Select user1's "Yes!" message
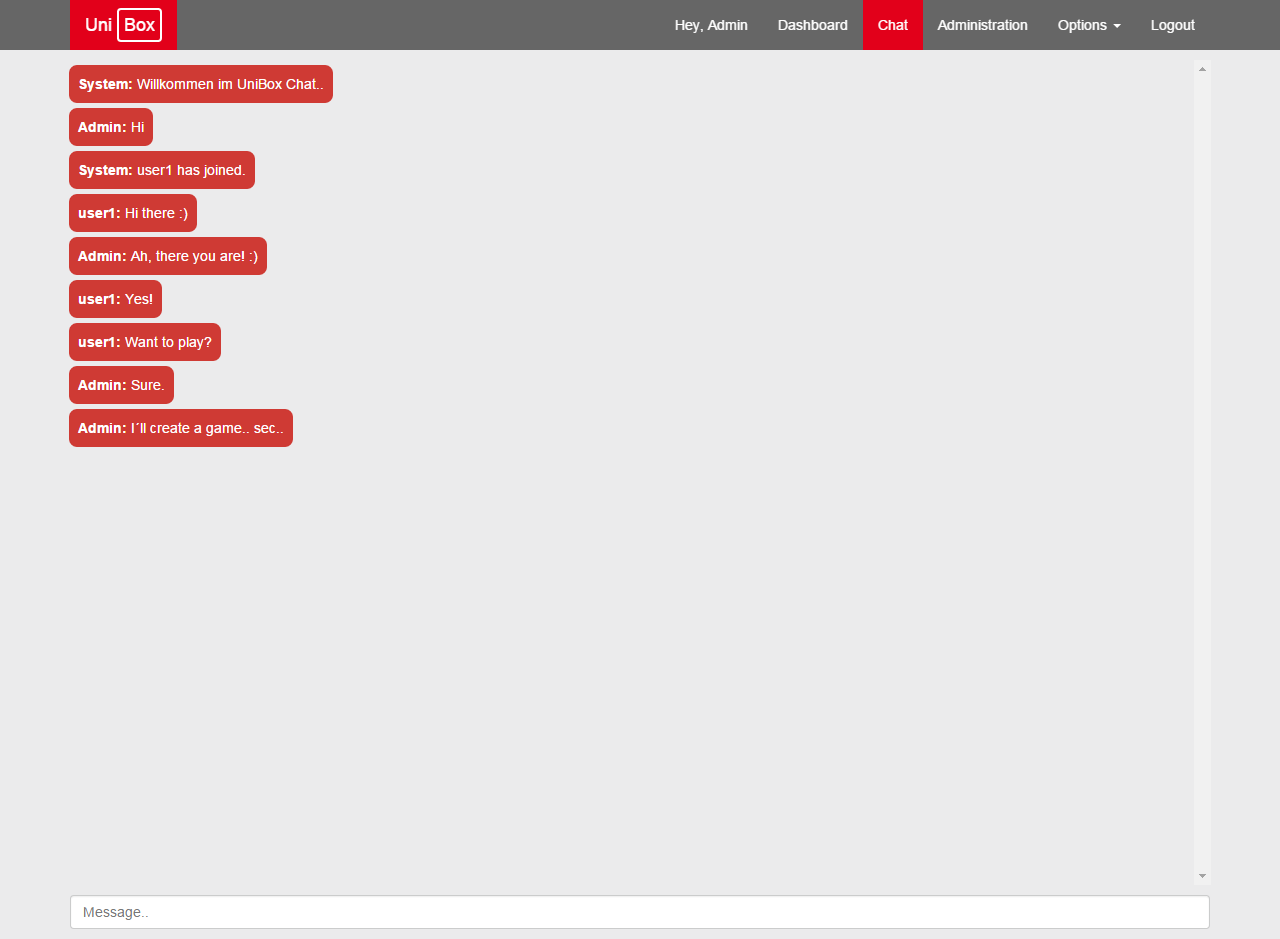This screenshot has width=1280, height=939. pyautogui.click(x=115, y=299)
